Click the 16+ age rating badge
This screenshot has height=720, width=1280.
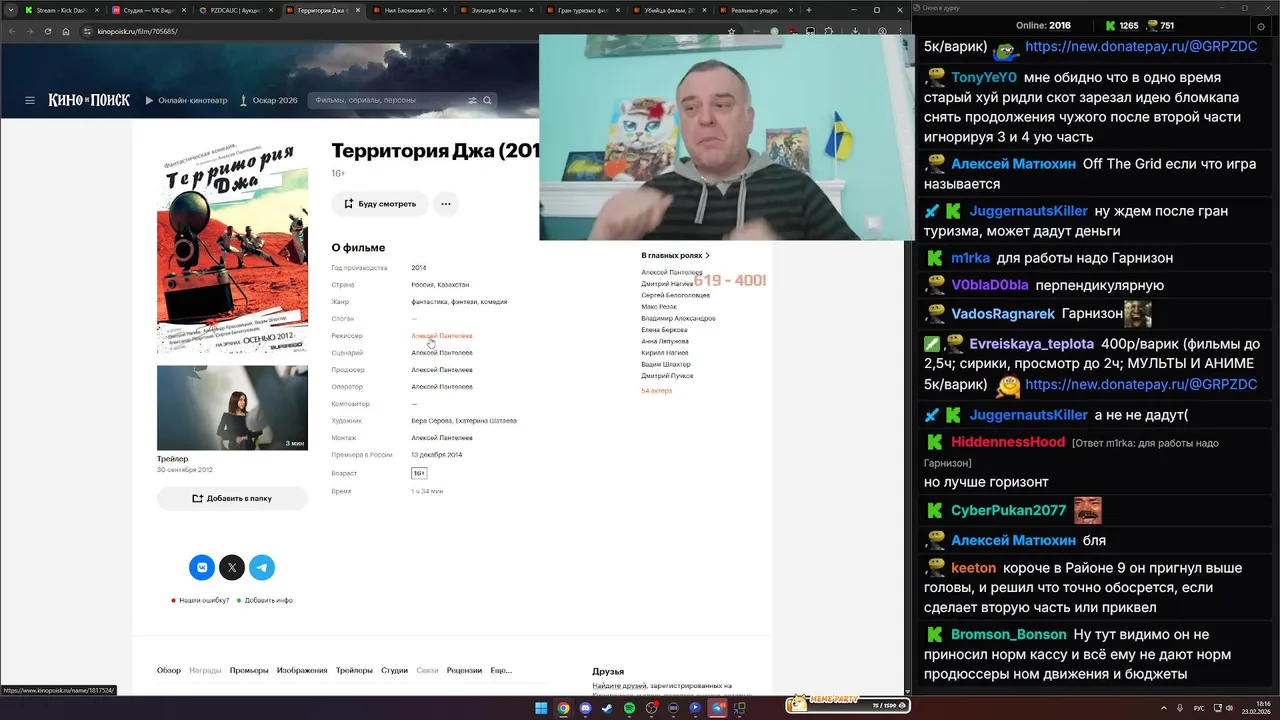[x=419, y=473]
